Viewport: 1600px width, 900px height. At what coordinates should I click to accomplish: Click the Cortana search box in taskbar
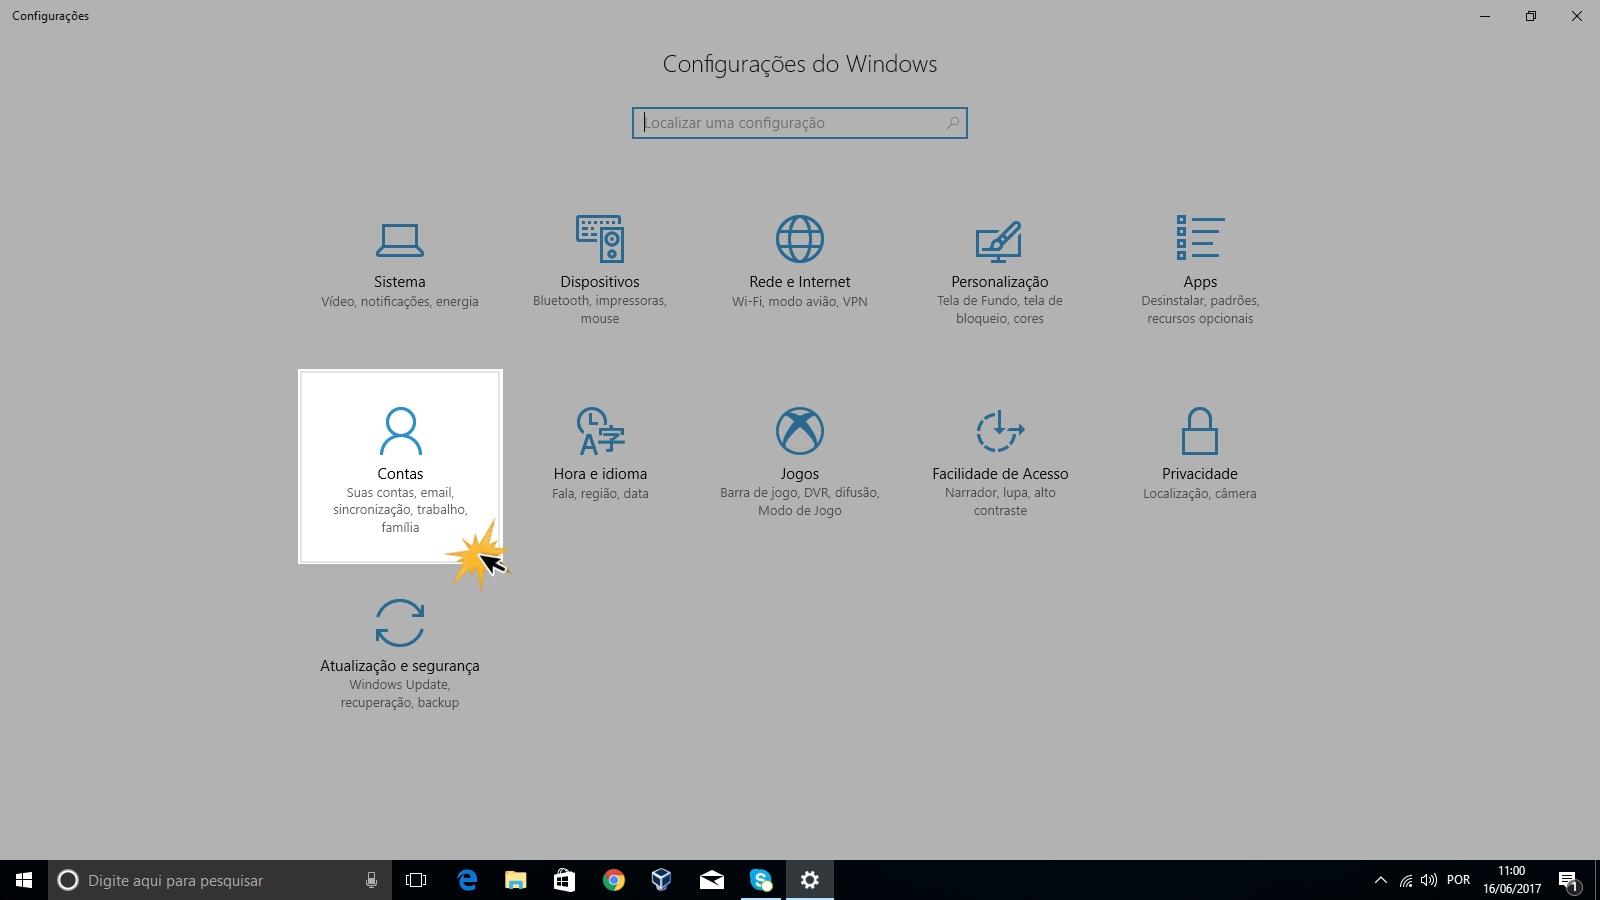(x=220, y=880)
